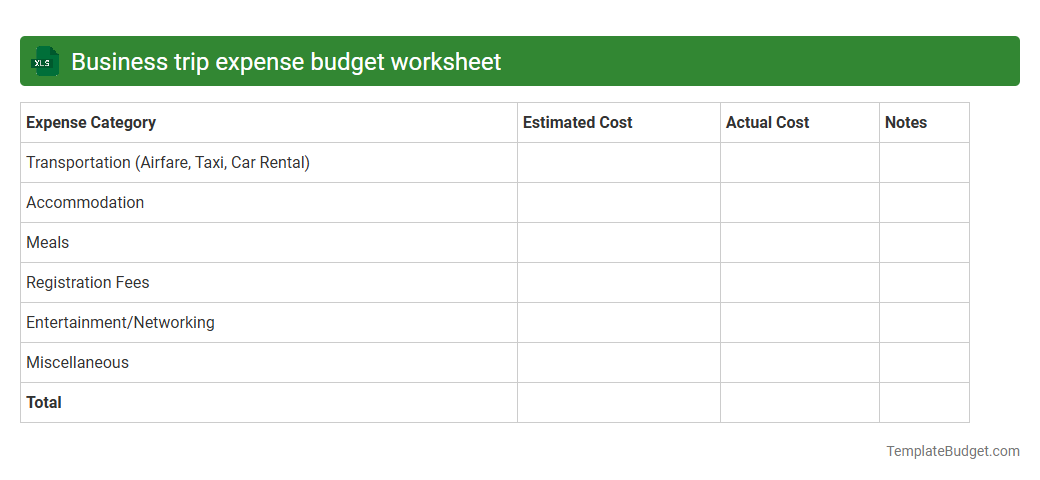Select the 'Total' row label

(x=44, y=402)
